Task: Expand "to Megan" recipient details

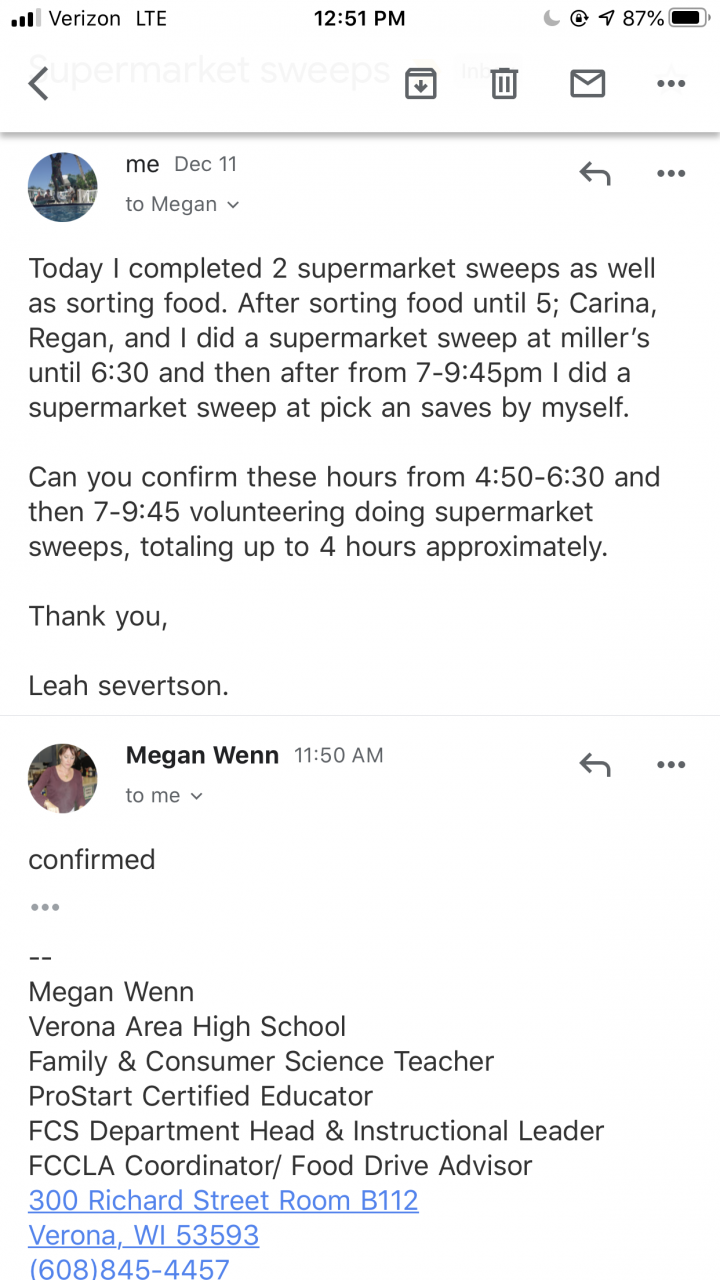Action: (183, 204)
